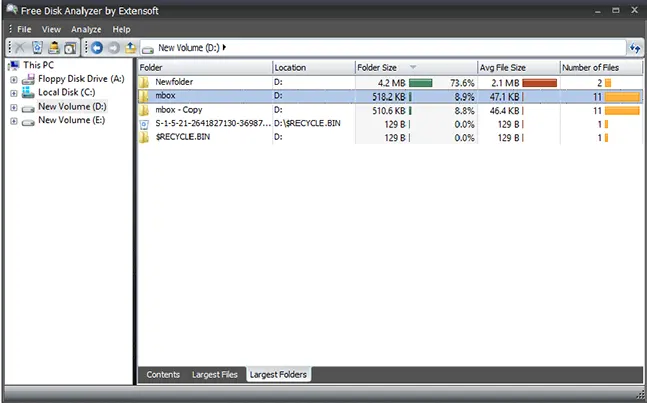Screen dimensions: 647x403
Task: Click Newfolder's green folder size bar
Action: tap(420, 83)
